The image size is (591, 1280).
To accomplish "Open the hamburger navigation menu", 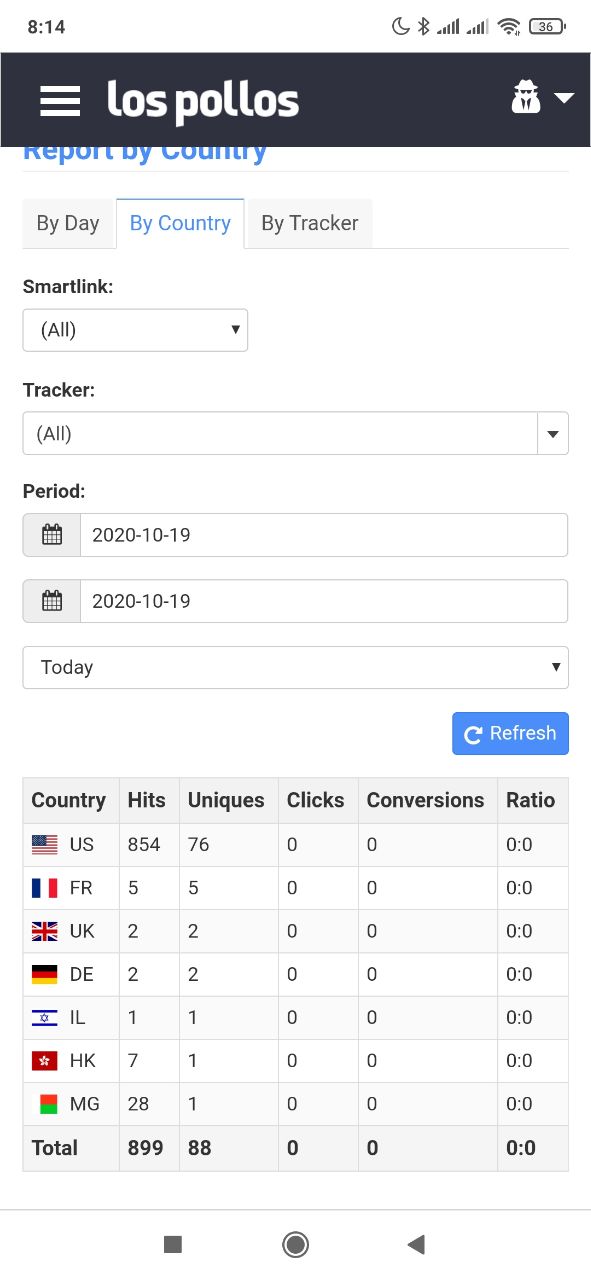I will coord(60,100).
